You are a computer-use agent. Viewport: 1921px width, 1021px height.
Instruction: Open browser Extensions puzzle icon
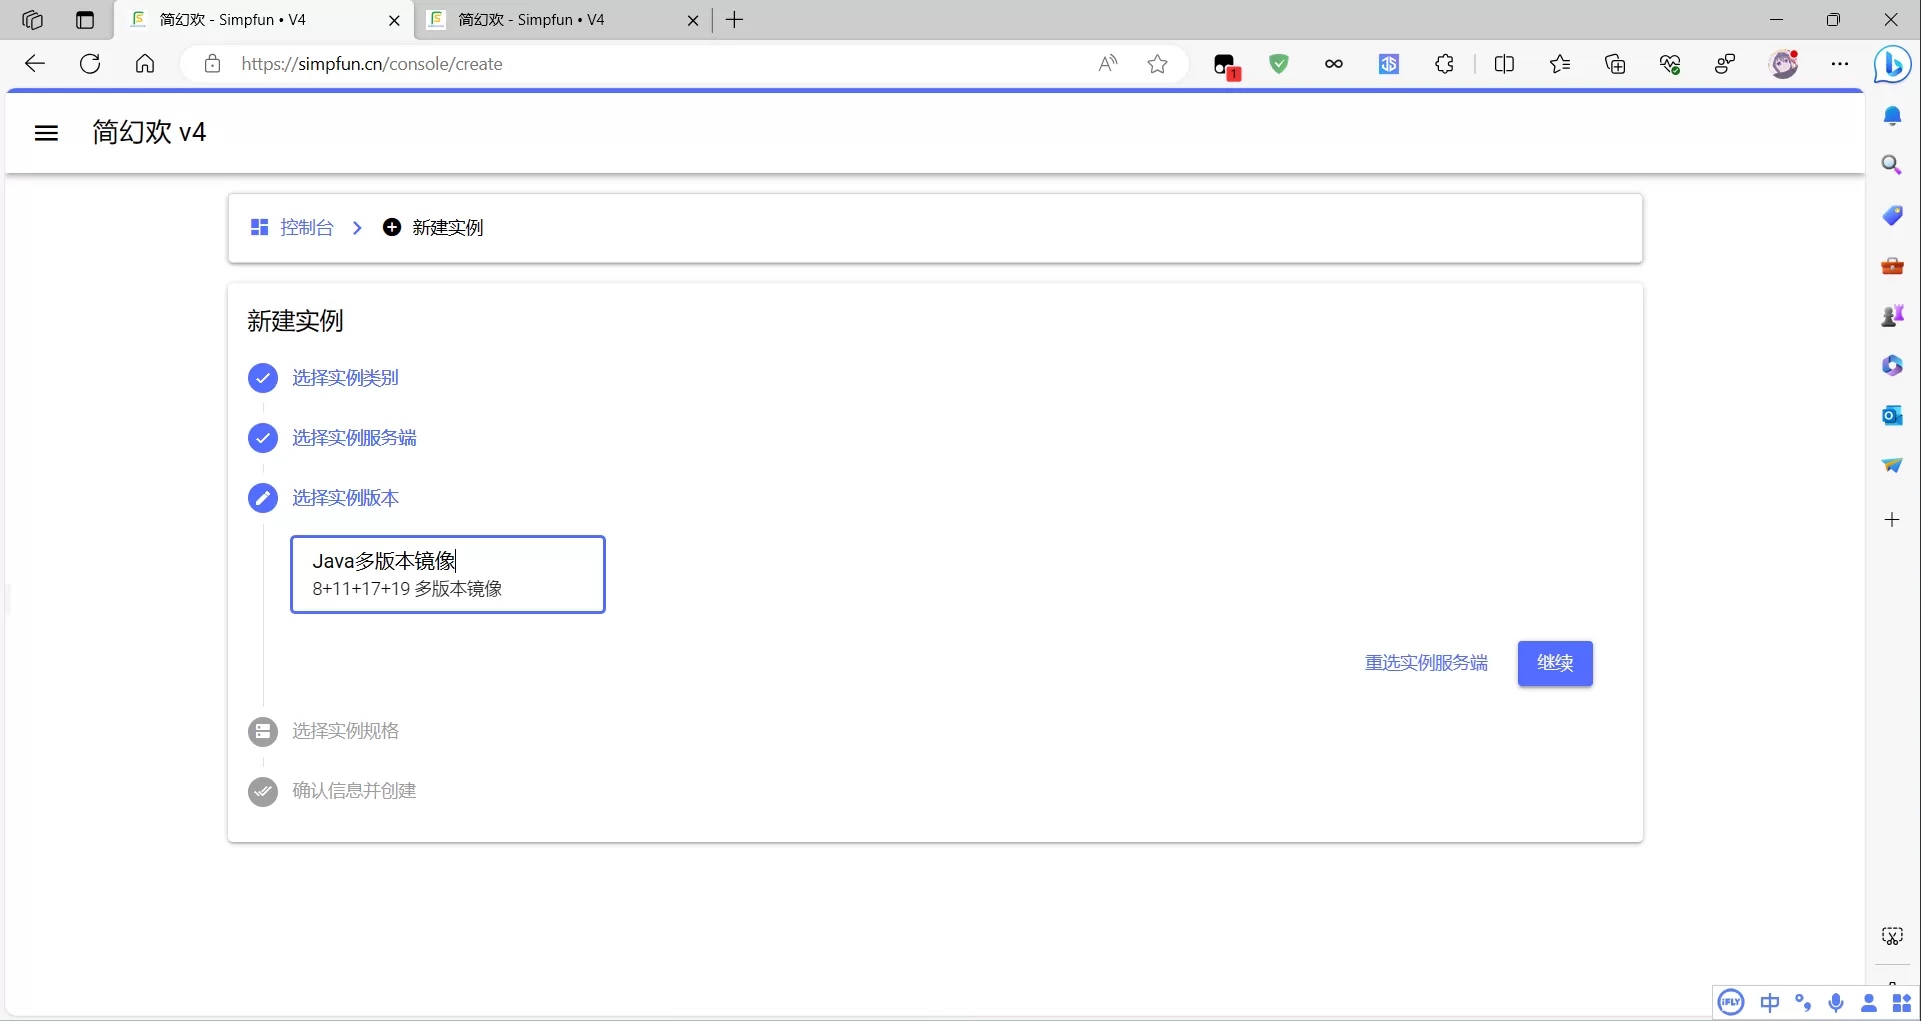[x=1444, y=64]
